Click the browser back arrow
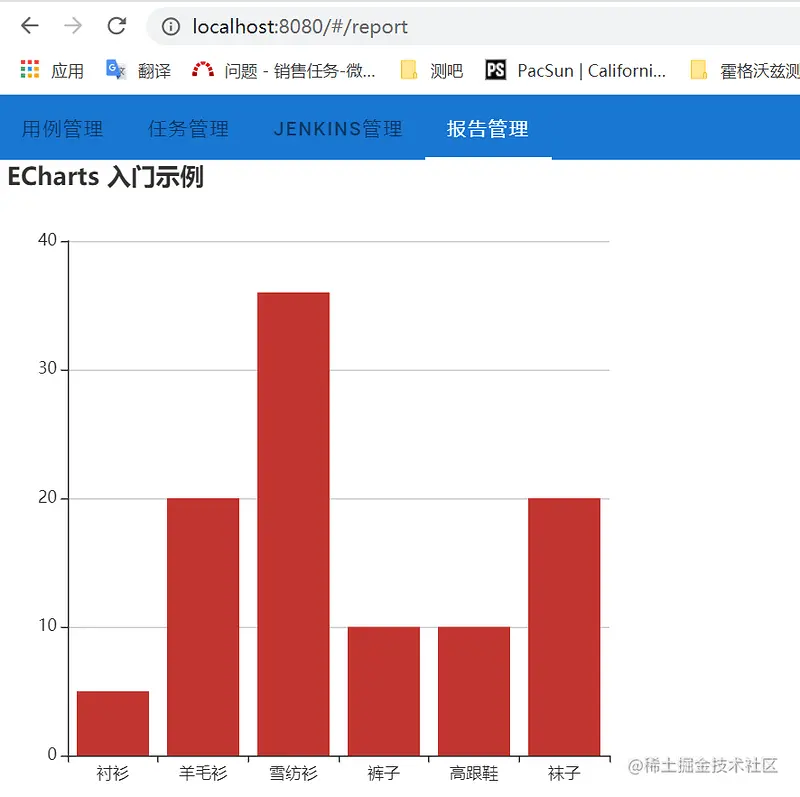Viewport: 800px width, 797px height. point(30,26)
